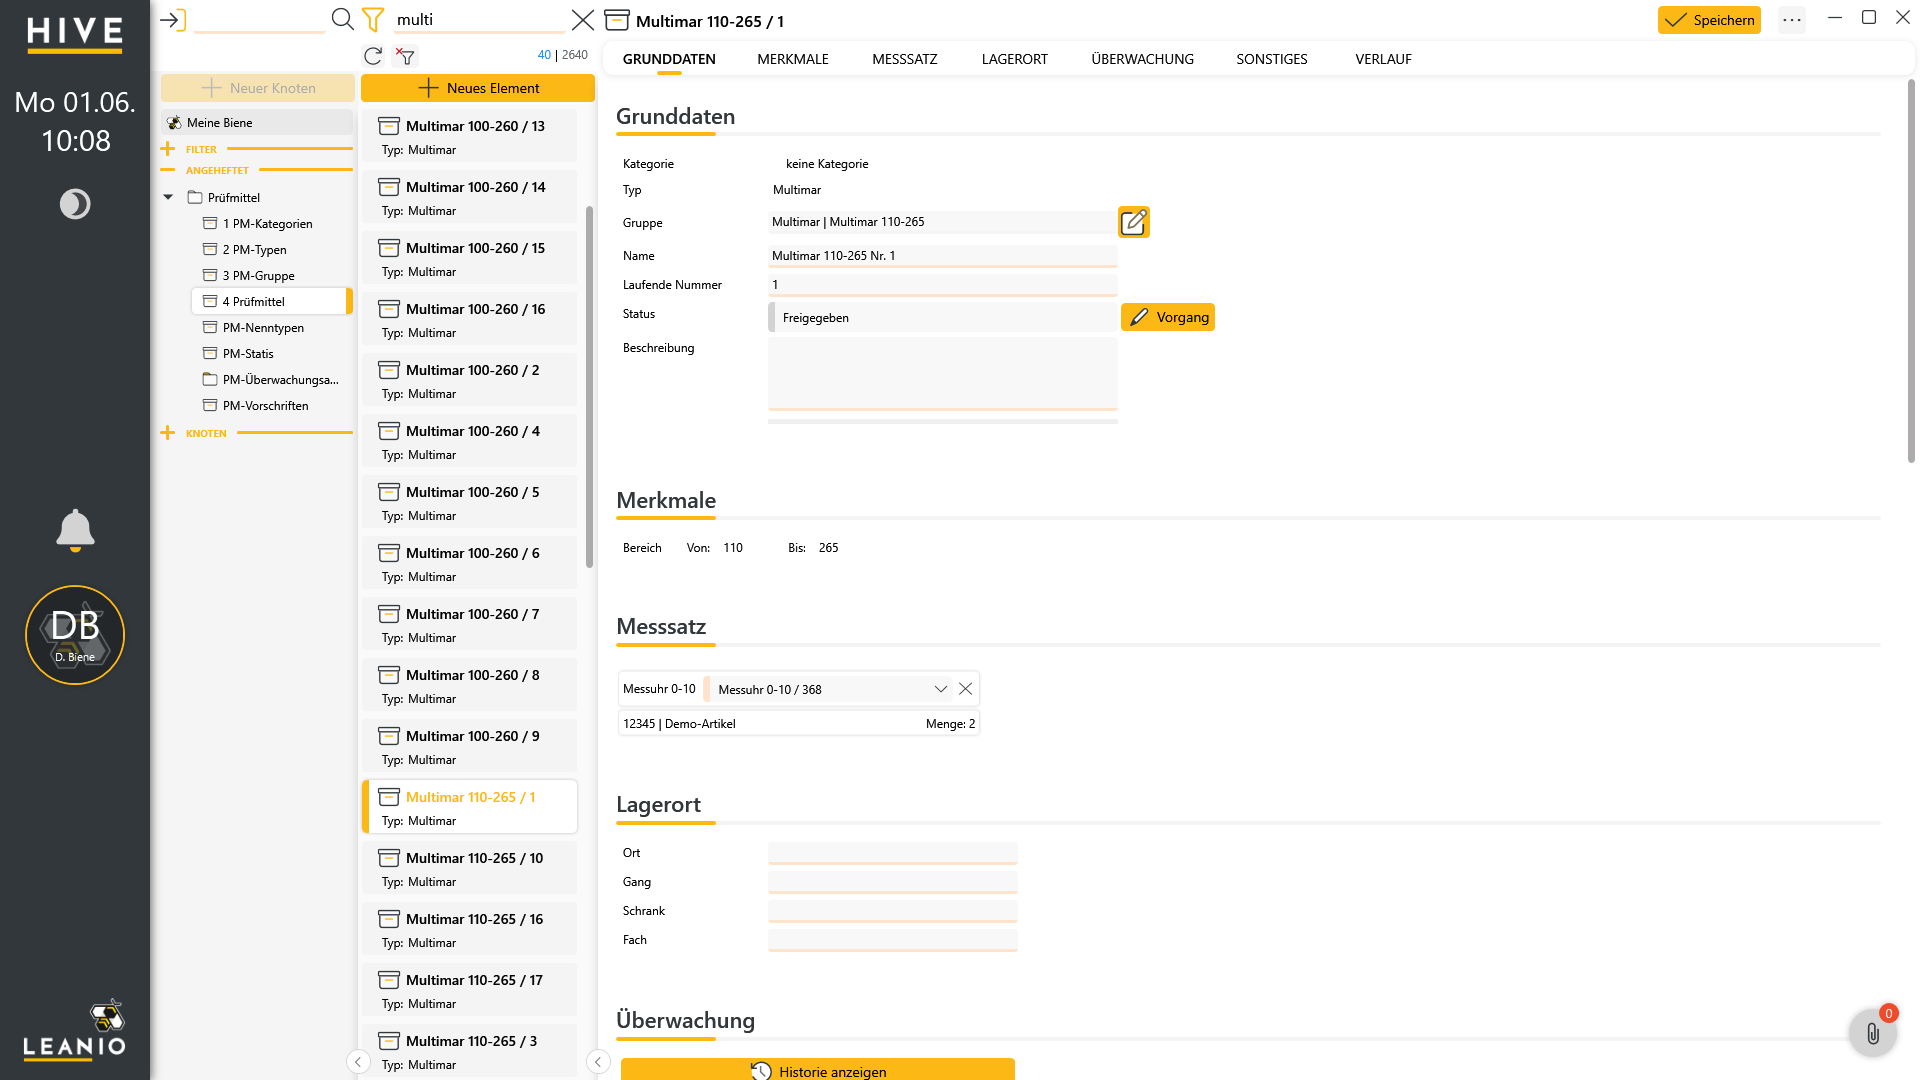This screenshot has height=1080, width=1920.
Task: Open the three-dots more menu
Action: tap(1792, 20)
